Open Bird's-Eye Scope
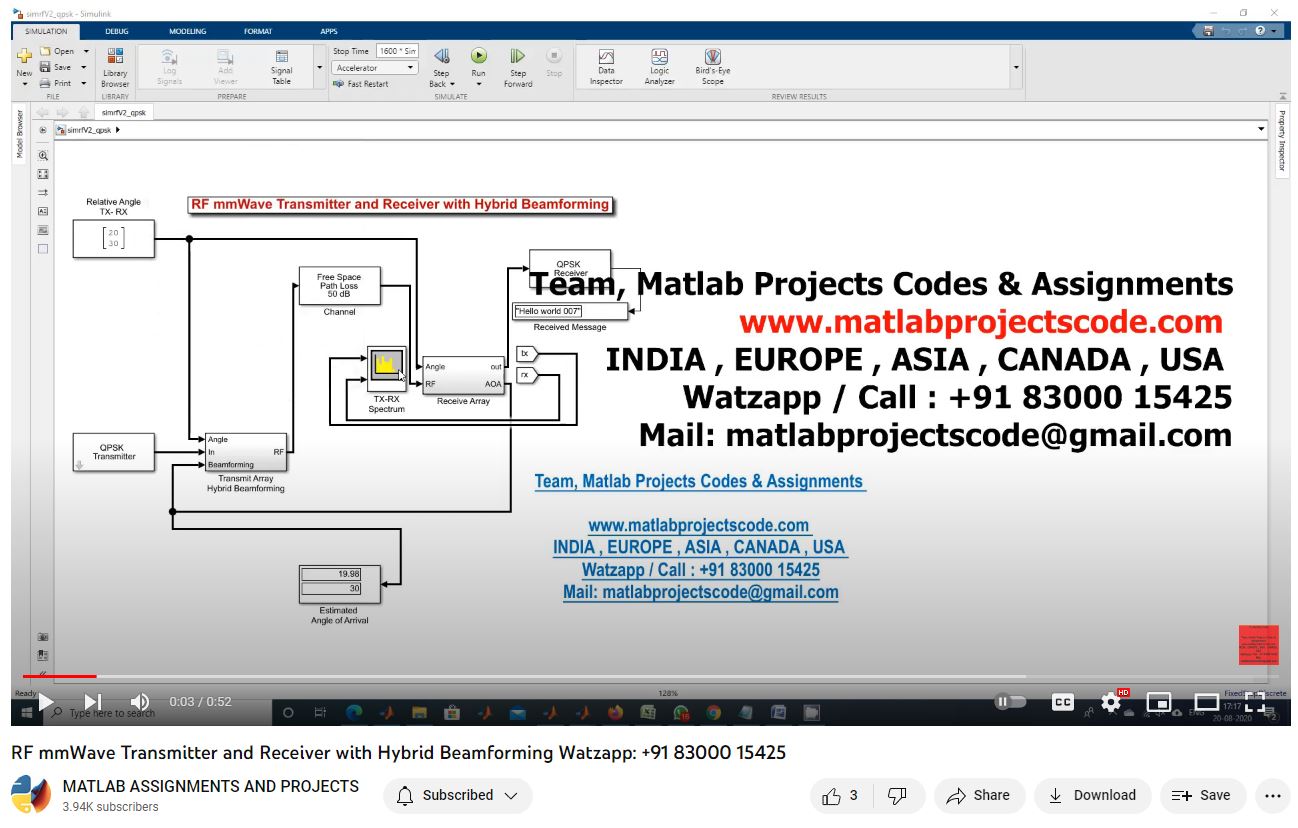 tap(712, 58)
